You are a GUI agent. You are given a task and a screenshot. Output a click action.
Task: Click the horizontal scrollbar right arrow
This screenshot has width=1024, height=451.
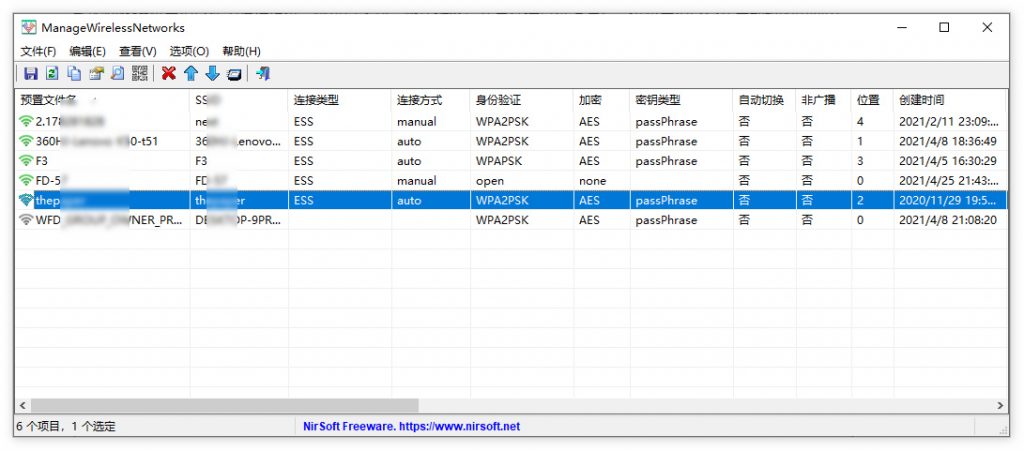point(1001,405)
